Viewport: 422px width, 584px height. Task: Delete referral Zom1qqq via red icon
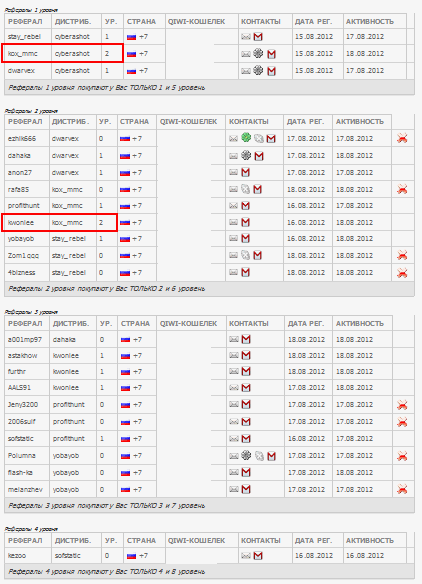pyautogui.click(x=402, y=256)
